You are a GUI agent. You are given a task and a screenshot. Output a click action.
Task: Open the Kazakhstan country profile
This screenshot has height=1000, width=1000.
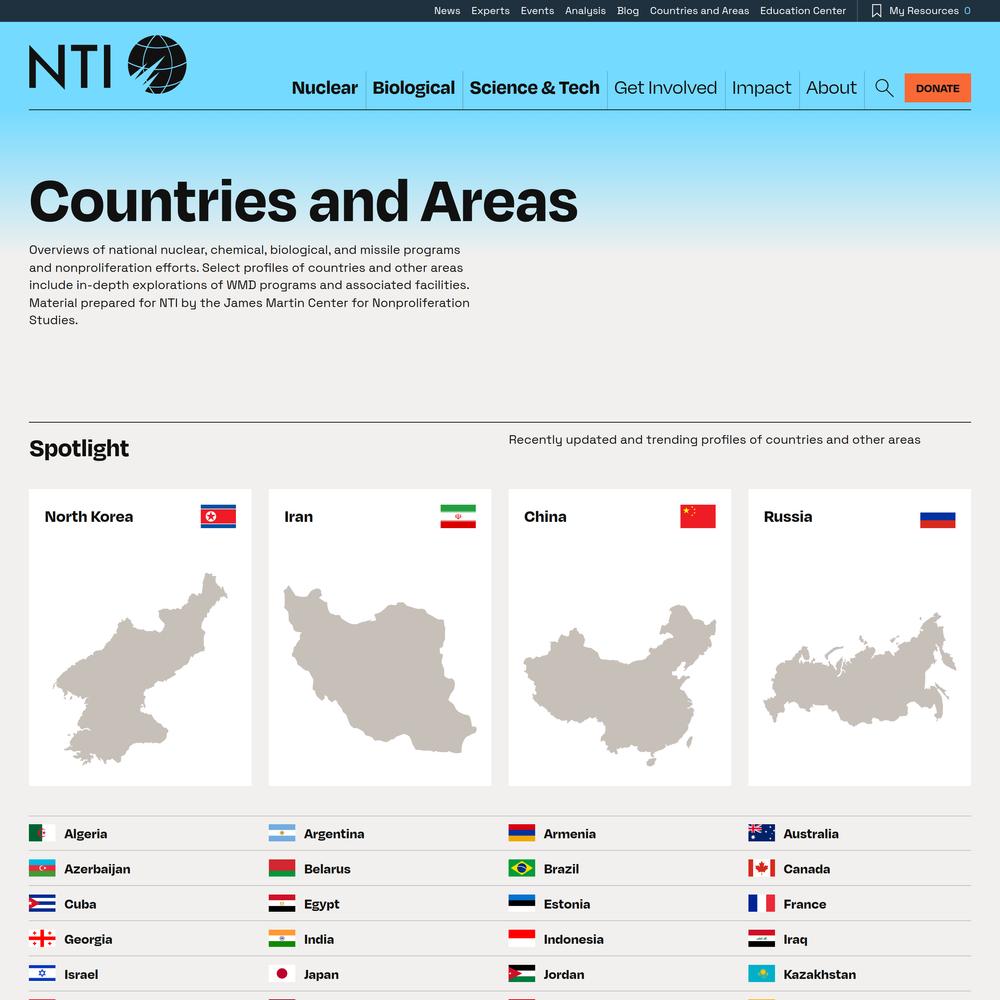click(820, 974)
